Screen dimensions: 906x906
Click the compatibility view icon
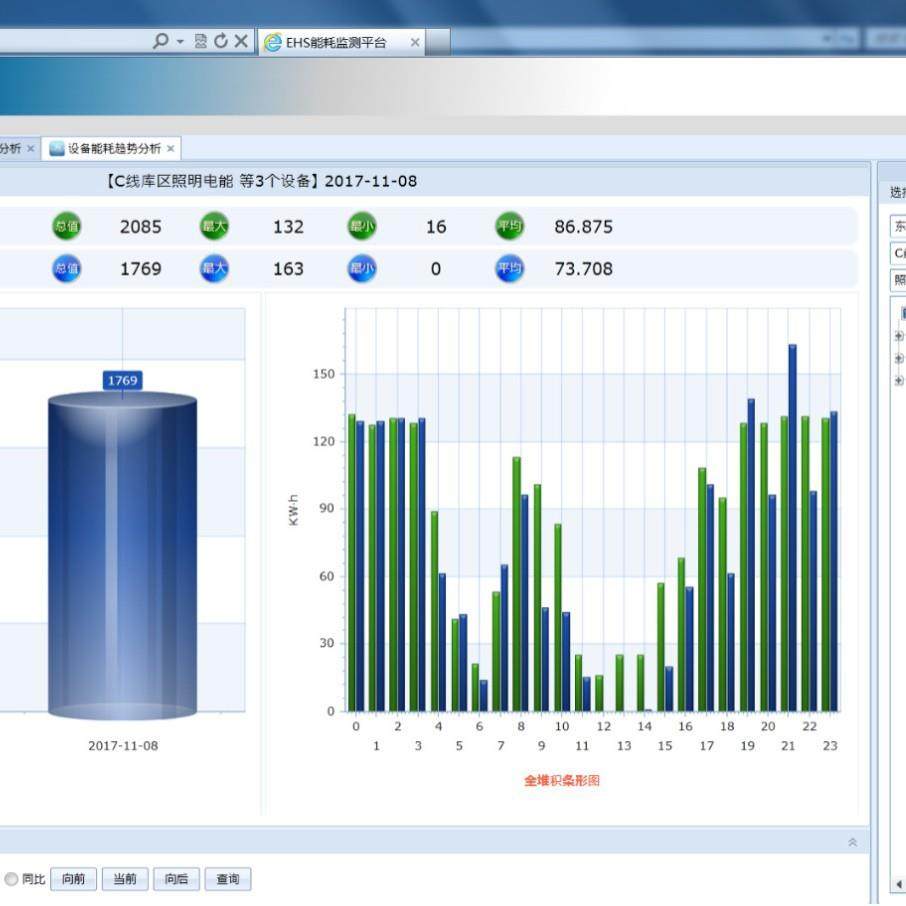click(200, 41)
